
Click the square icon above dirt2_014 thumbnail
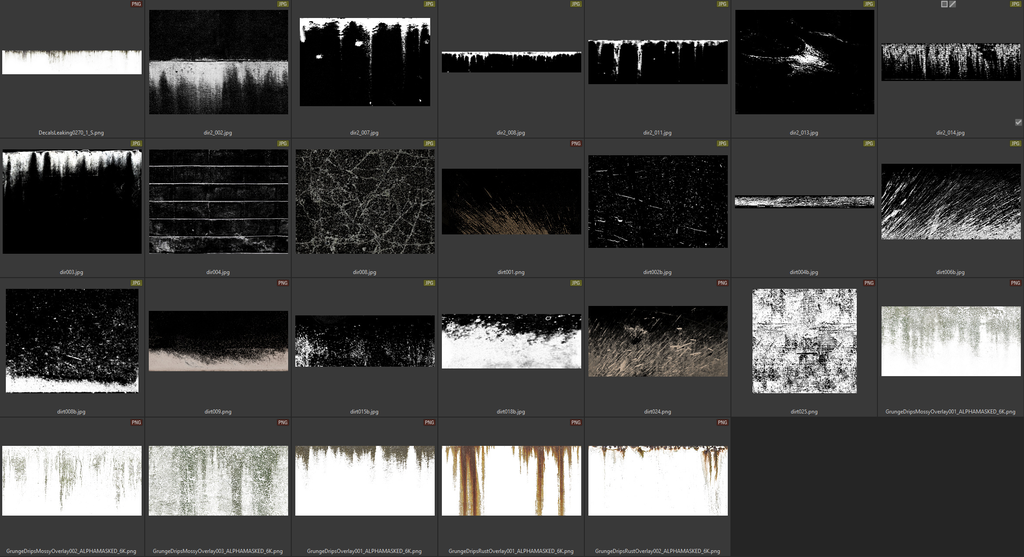(x=944, y=4)
